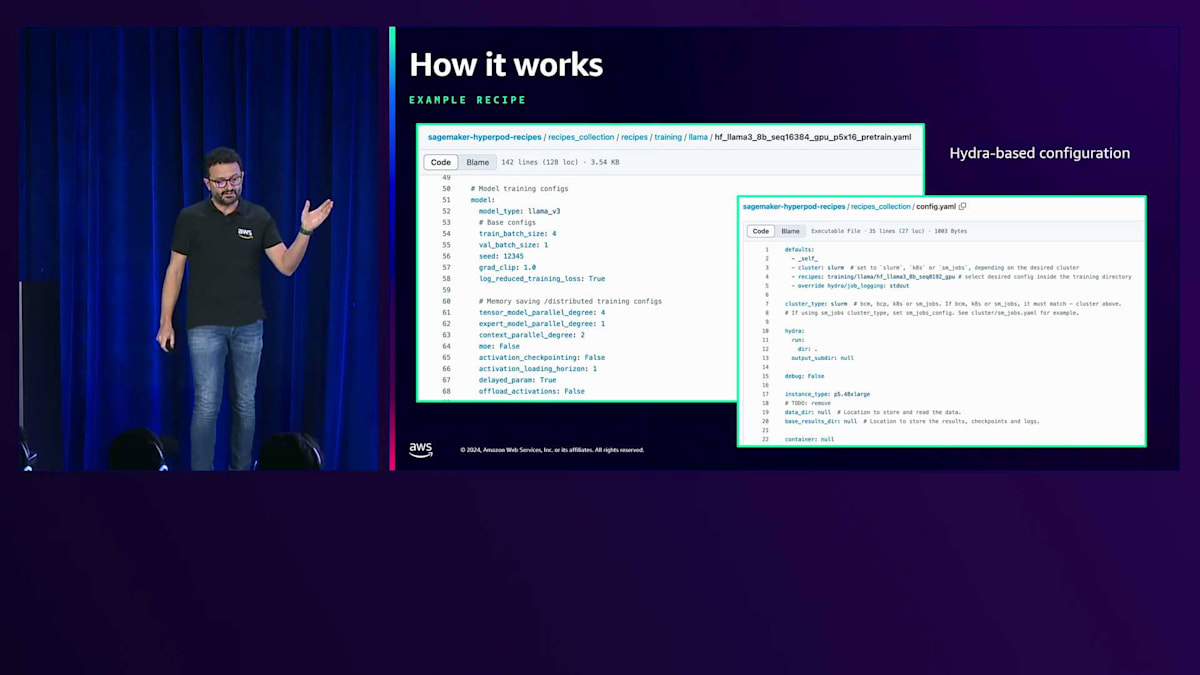Open the training breadcrumb folder link

[668, 137]
